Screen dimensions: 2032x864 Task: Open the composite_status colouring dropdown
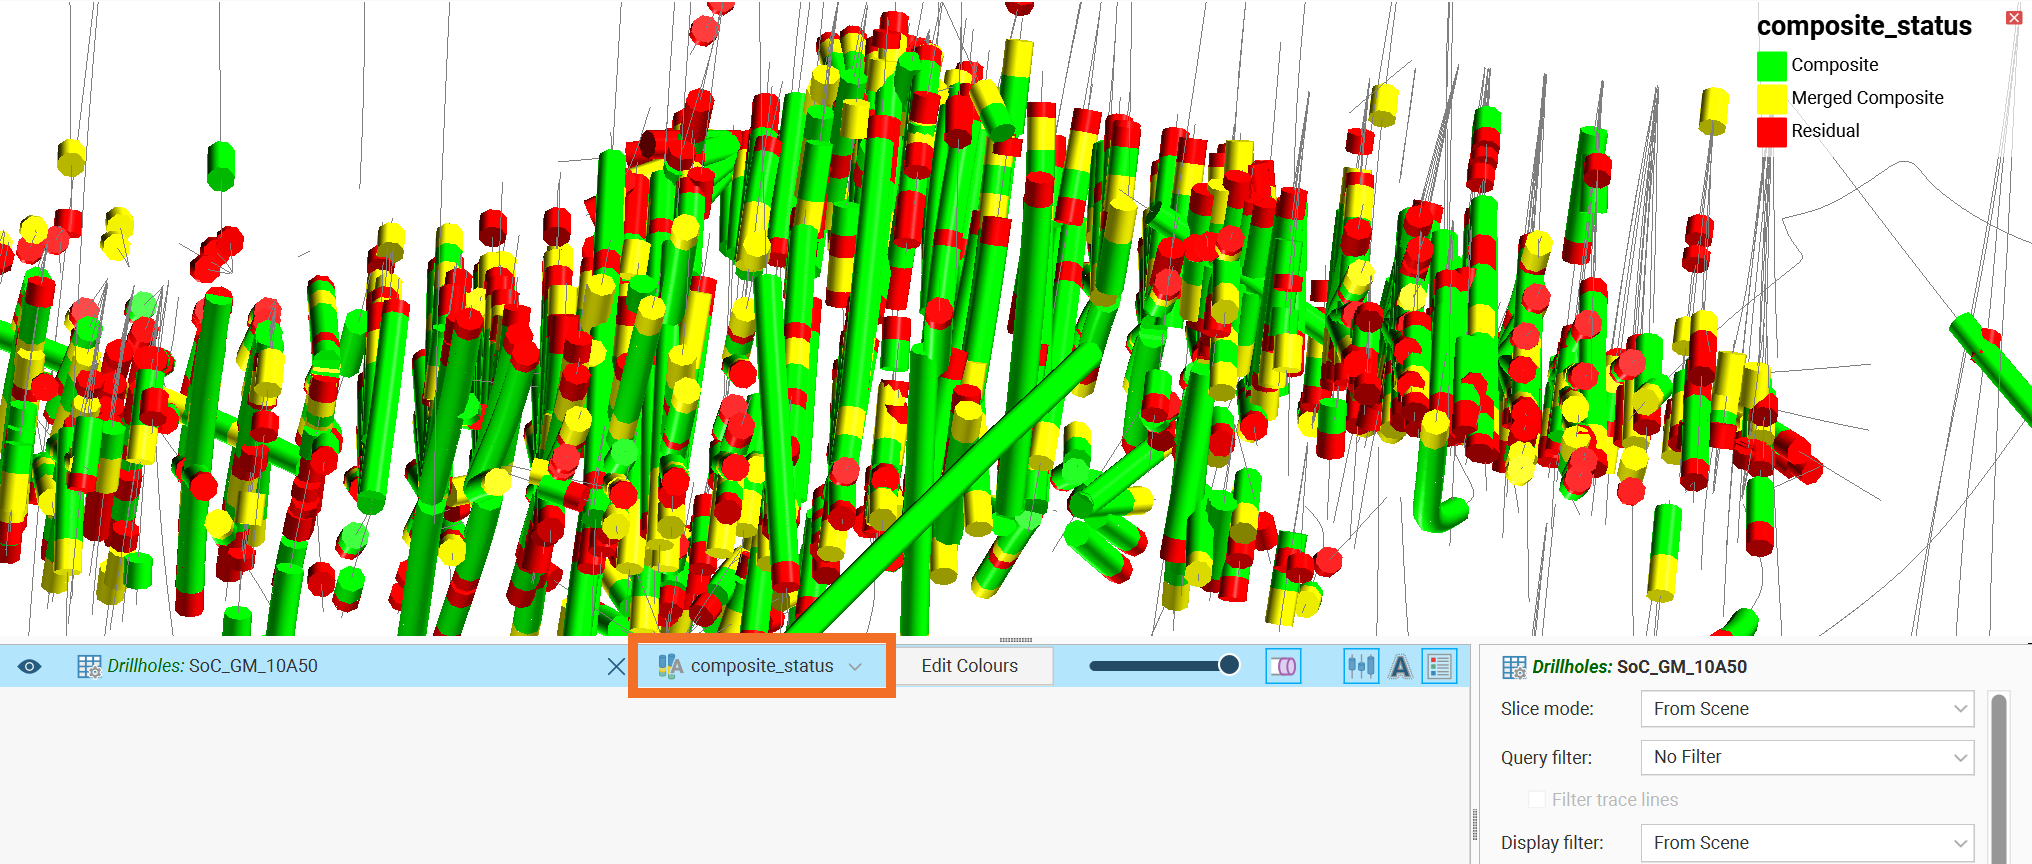[760, 666]
